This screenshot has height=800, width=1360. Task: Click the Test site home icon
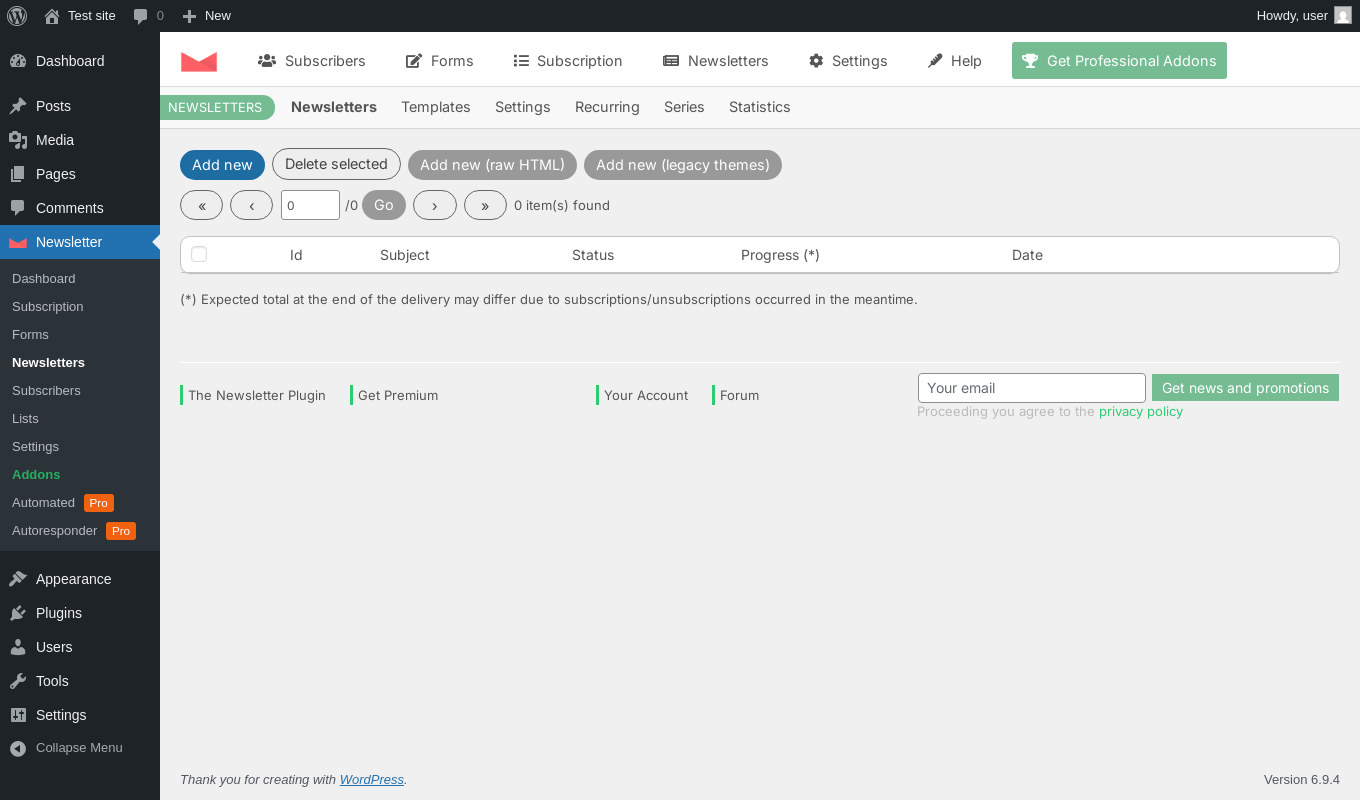[52, 15]
